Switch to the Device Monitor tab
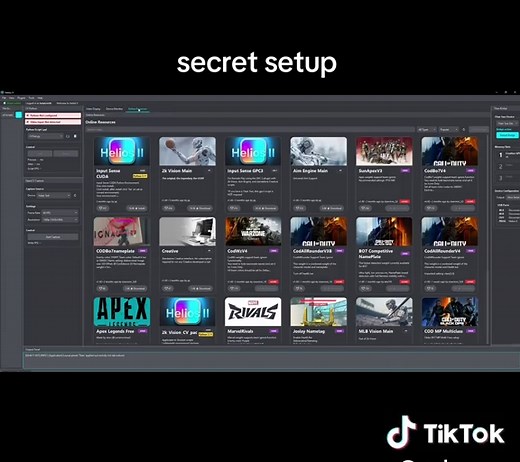The height and width of the screenshot is (462, 520). tap(114, 109)
